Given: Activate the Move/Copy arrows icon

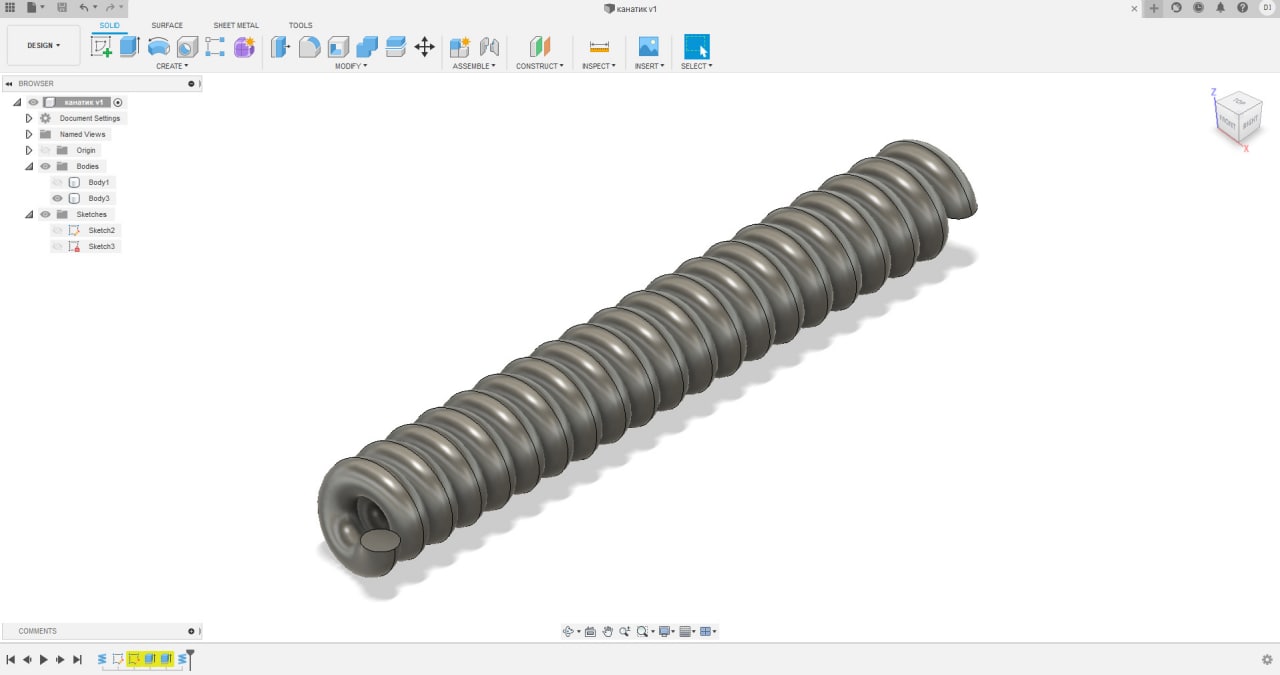Looking at the screenshot, I should pos(424,46).
